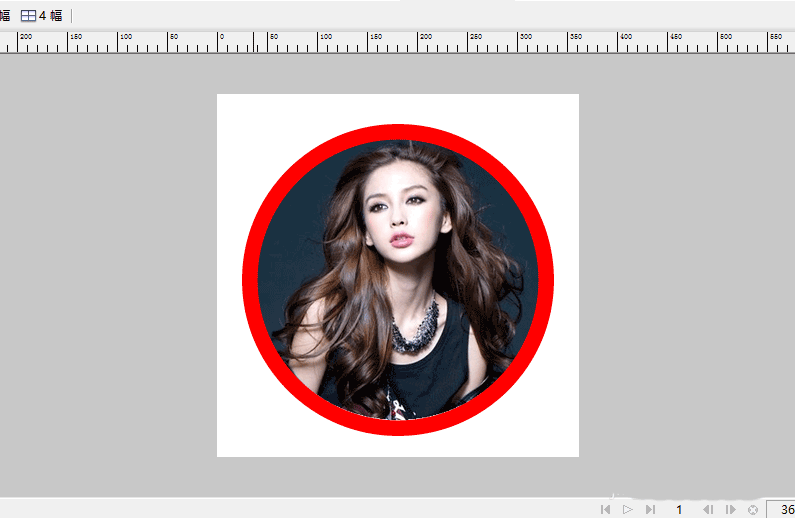Click the necklace in the portrait
This screenshot has height=518, width=795.
pyautogui.click(x=415, y=327)
